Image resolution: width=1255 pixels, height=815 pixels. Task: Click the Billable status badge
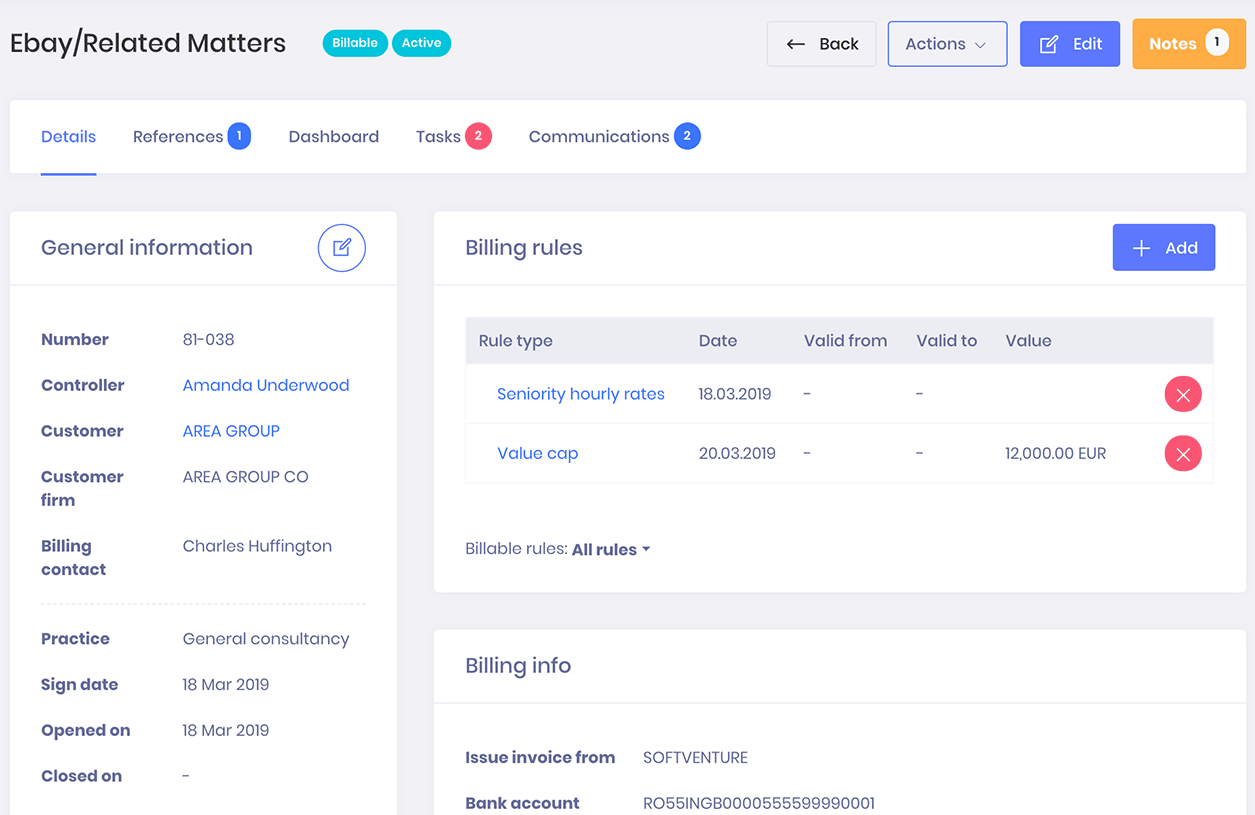[355, 43]
